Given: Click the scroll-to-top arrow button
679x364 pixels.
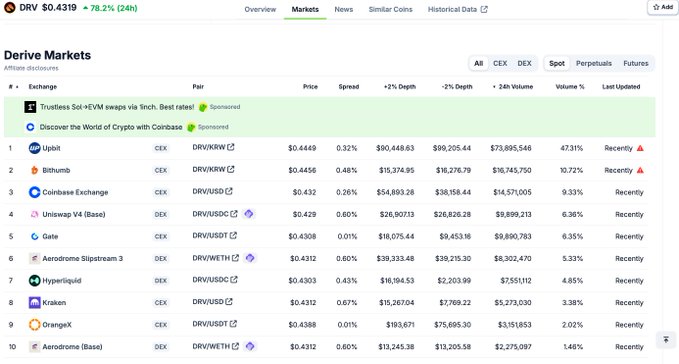Looking at the screenshot, I should coord(666,339).
